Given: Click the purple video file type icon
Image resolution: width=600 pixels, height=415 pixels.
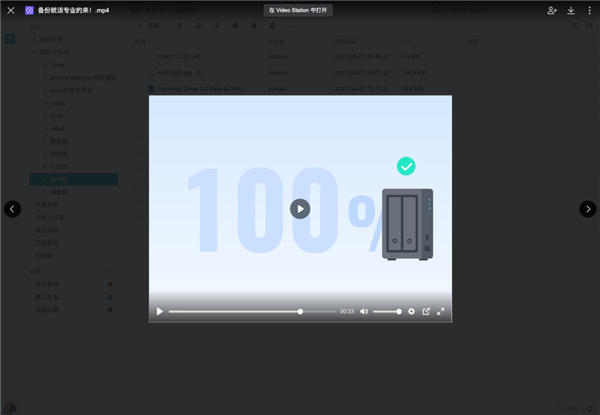Looking at the screenshot, I should 29,10.
